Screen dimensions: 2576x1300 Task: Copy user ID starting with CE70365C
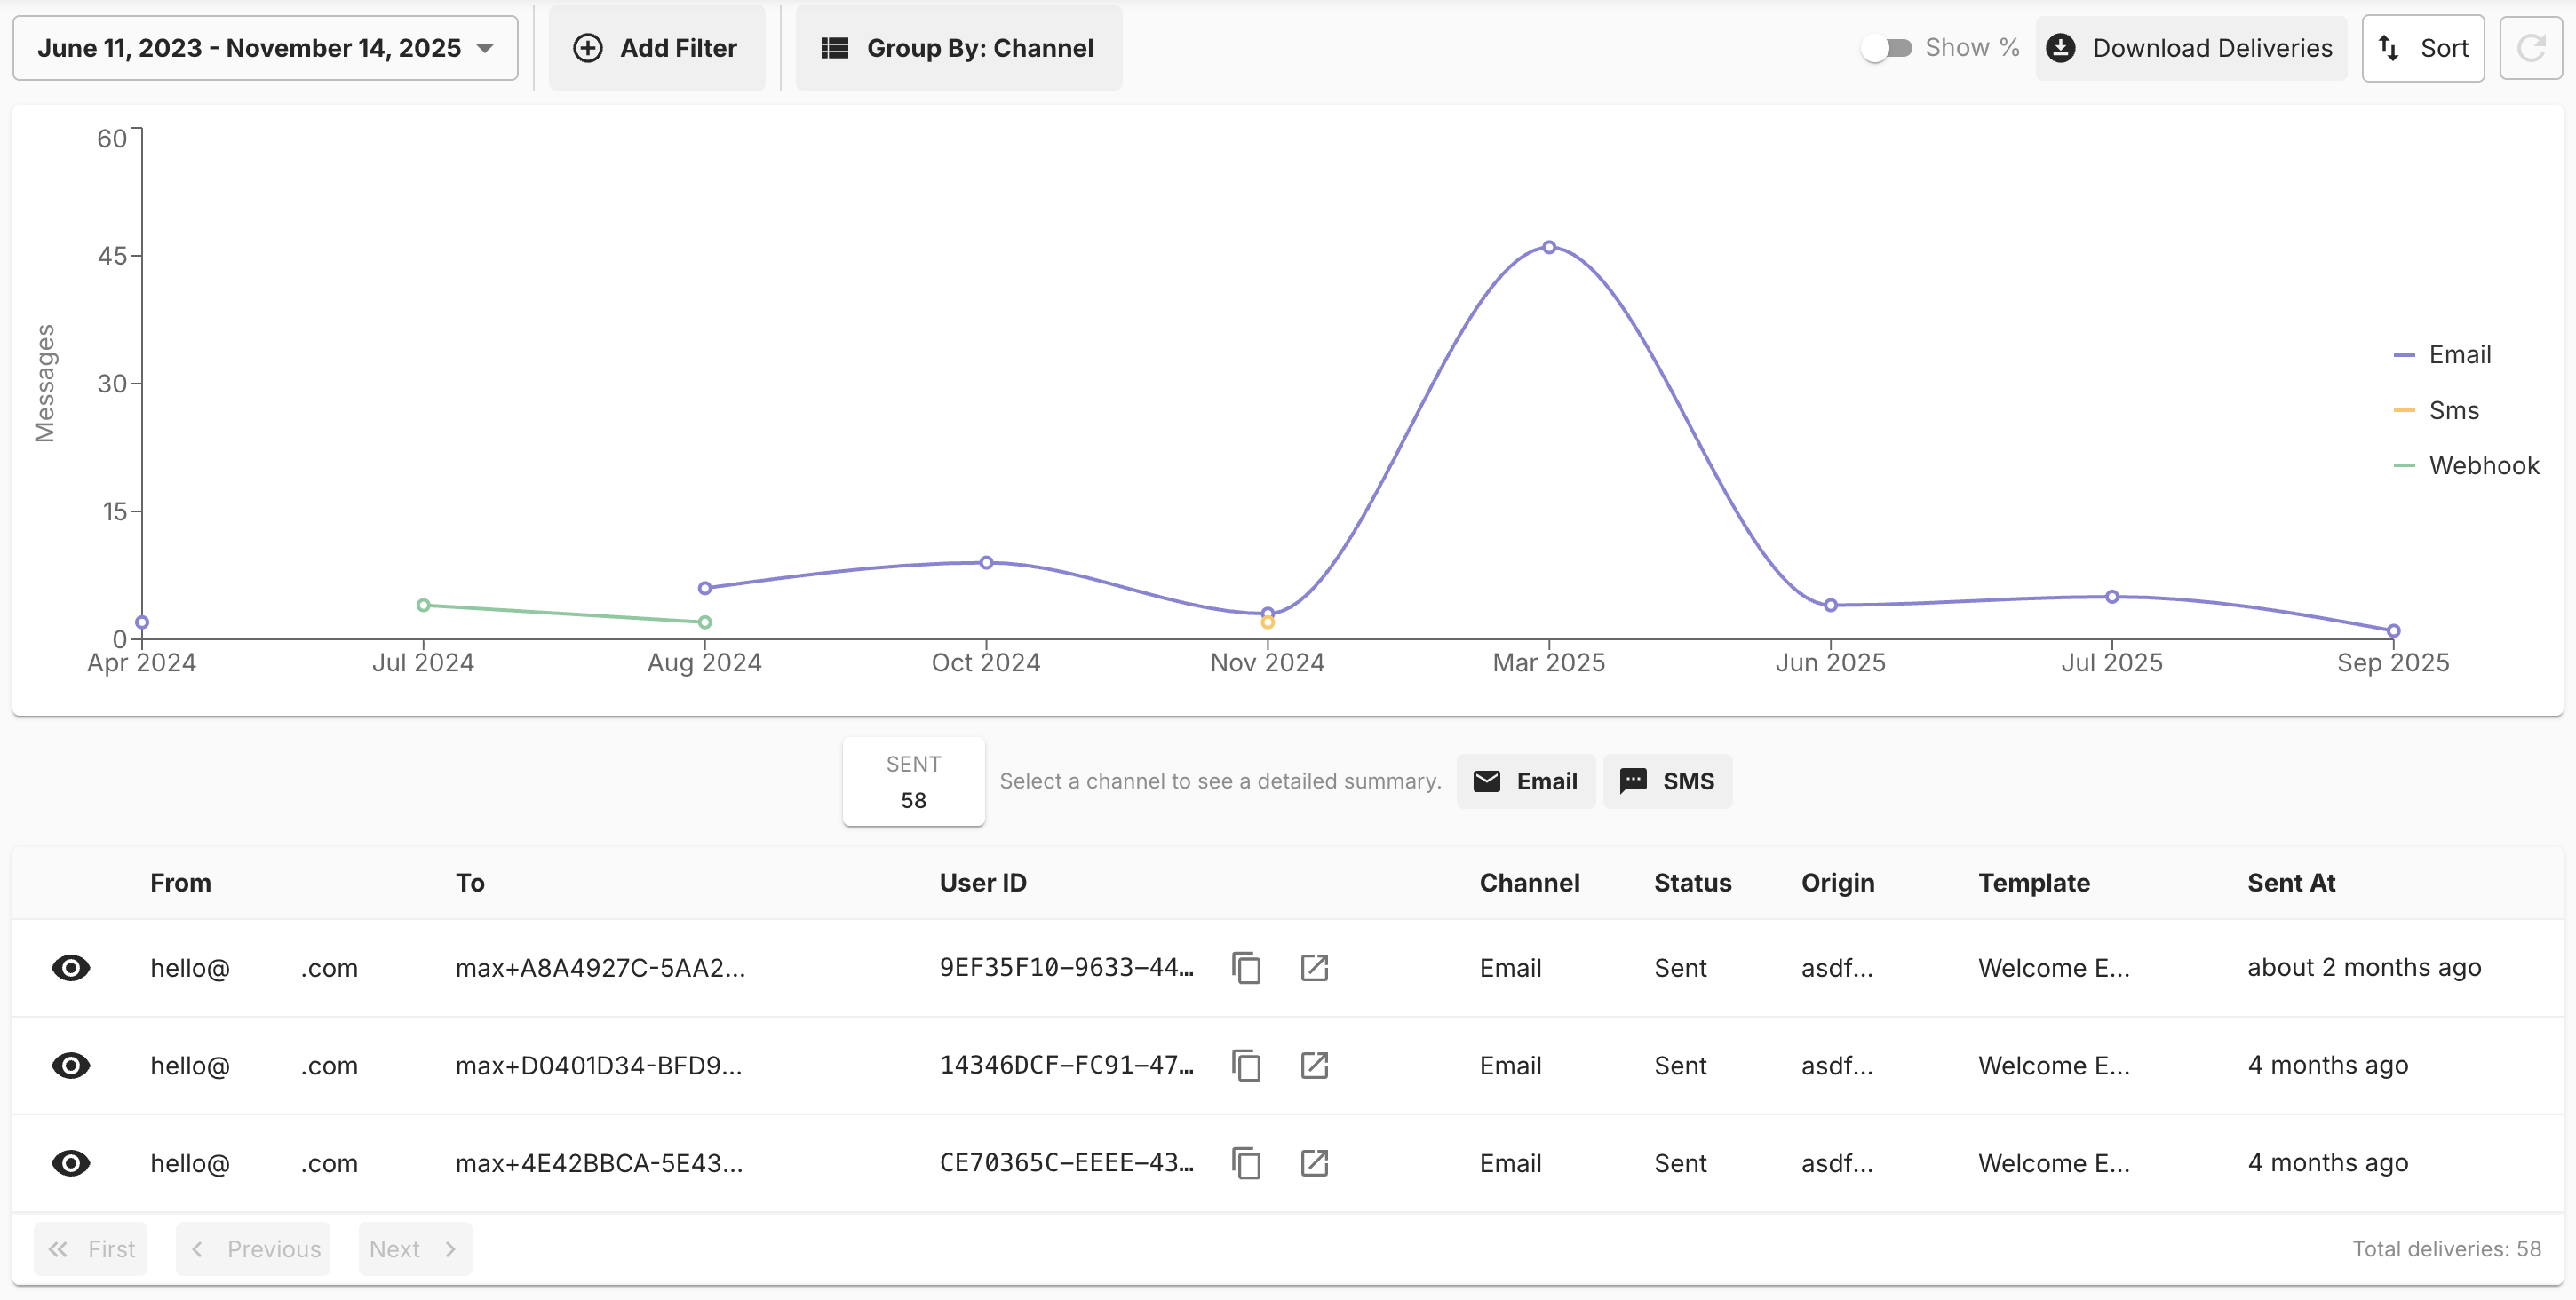1246,1163
